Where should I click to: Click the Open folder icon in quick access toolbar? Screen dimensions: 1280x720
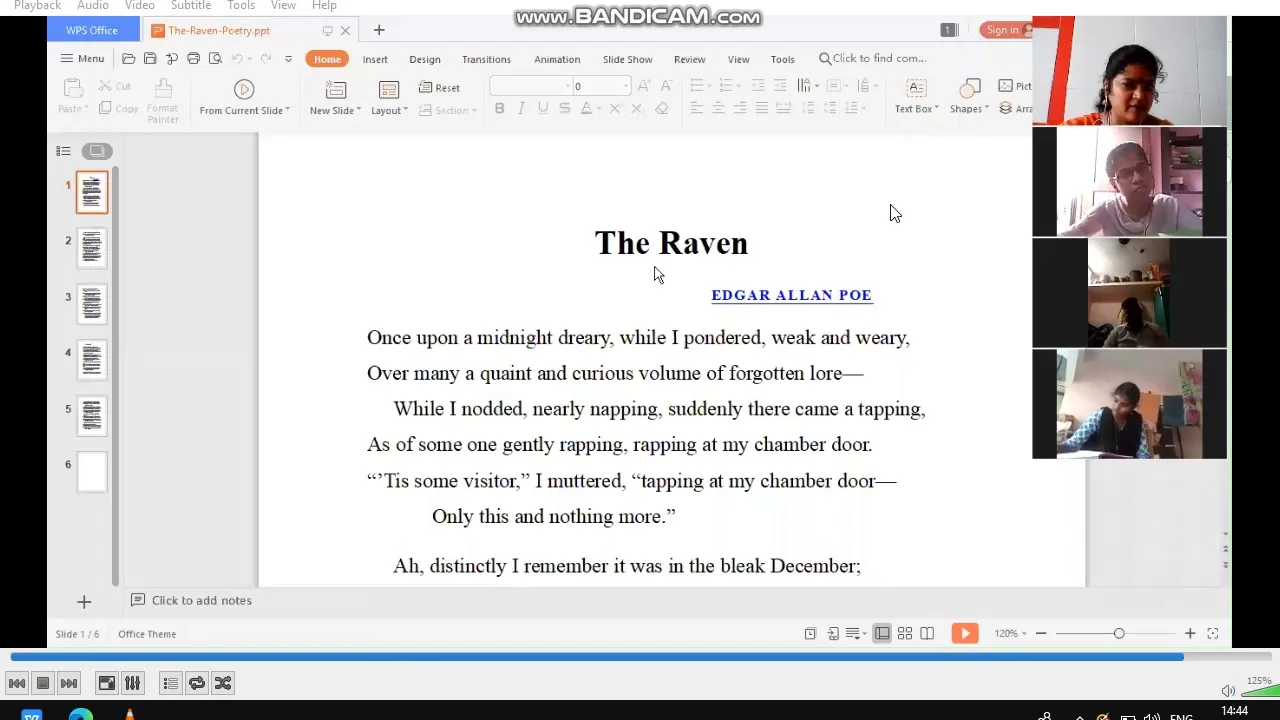click(128, 59)
